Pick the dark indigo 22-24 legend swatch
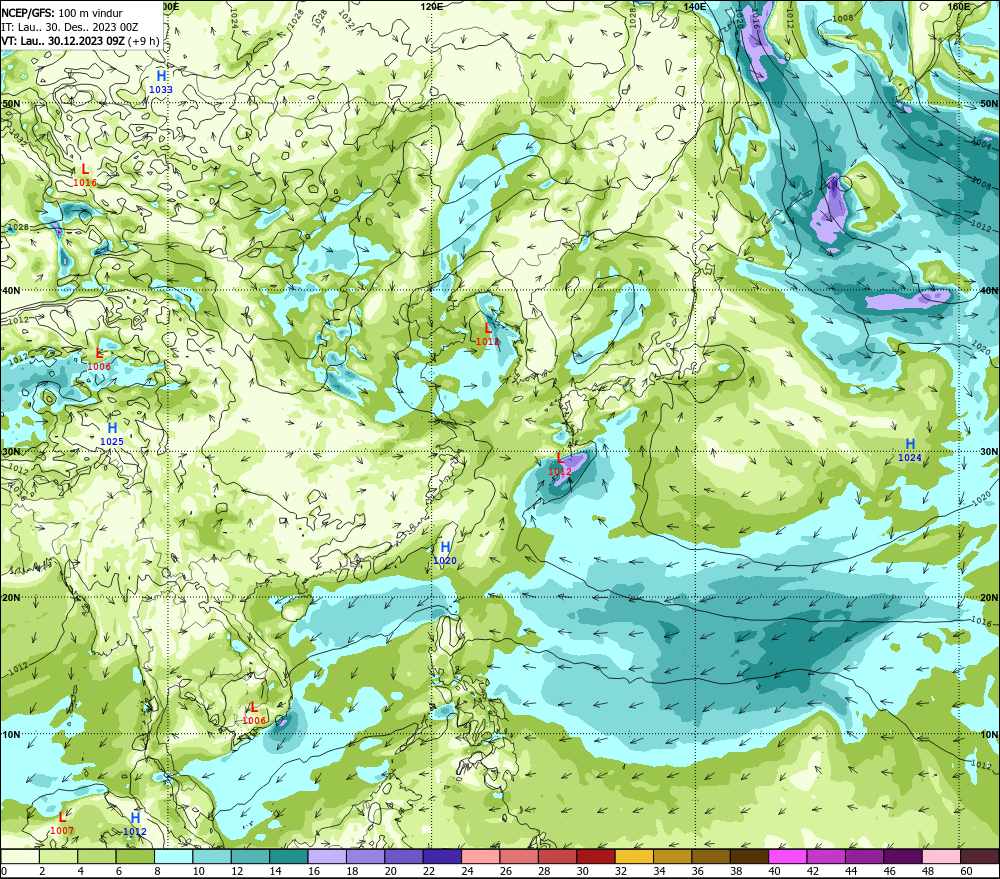This screenshot has width=1000, height=879. 442,856
